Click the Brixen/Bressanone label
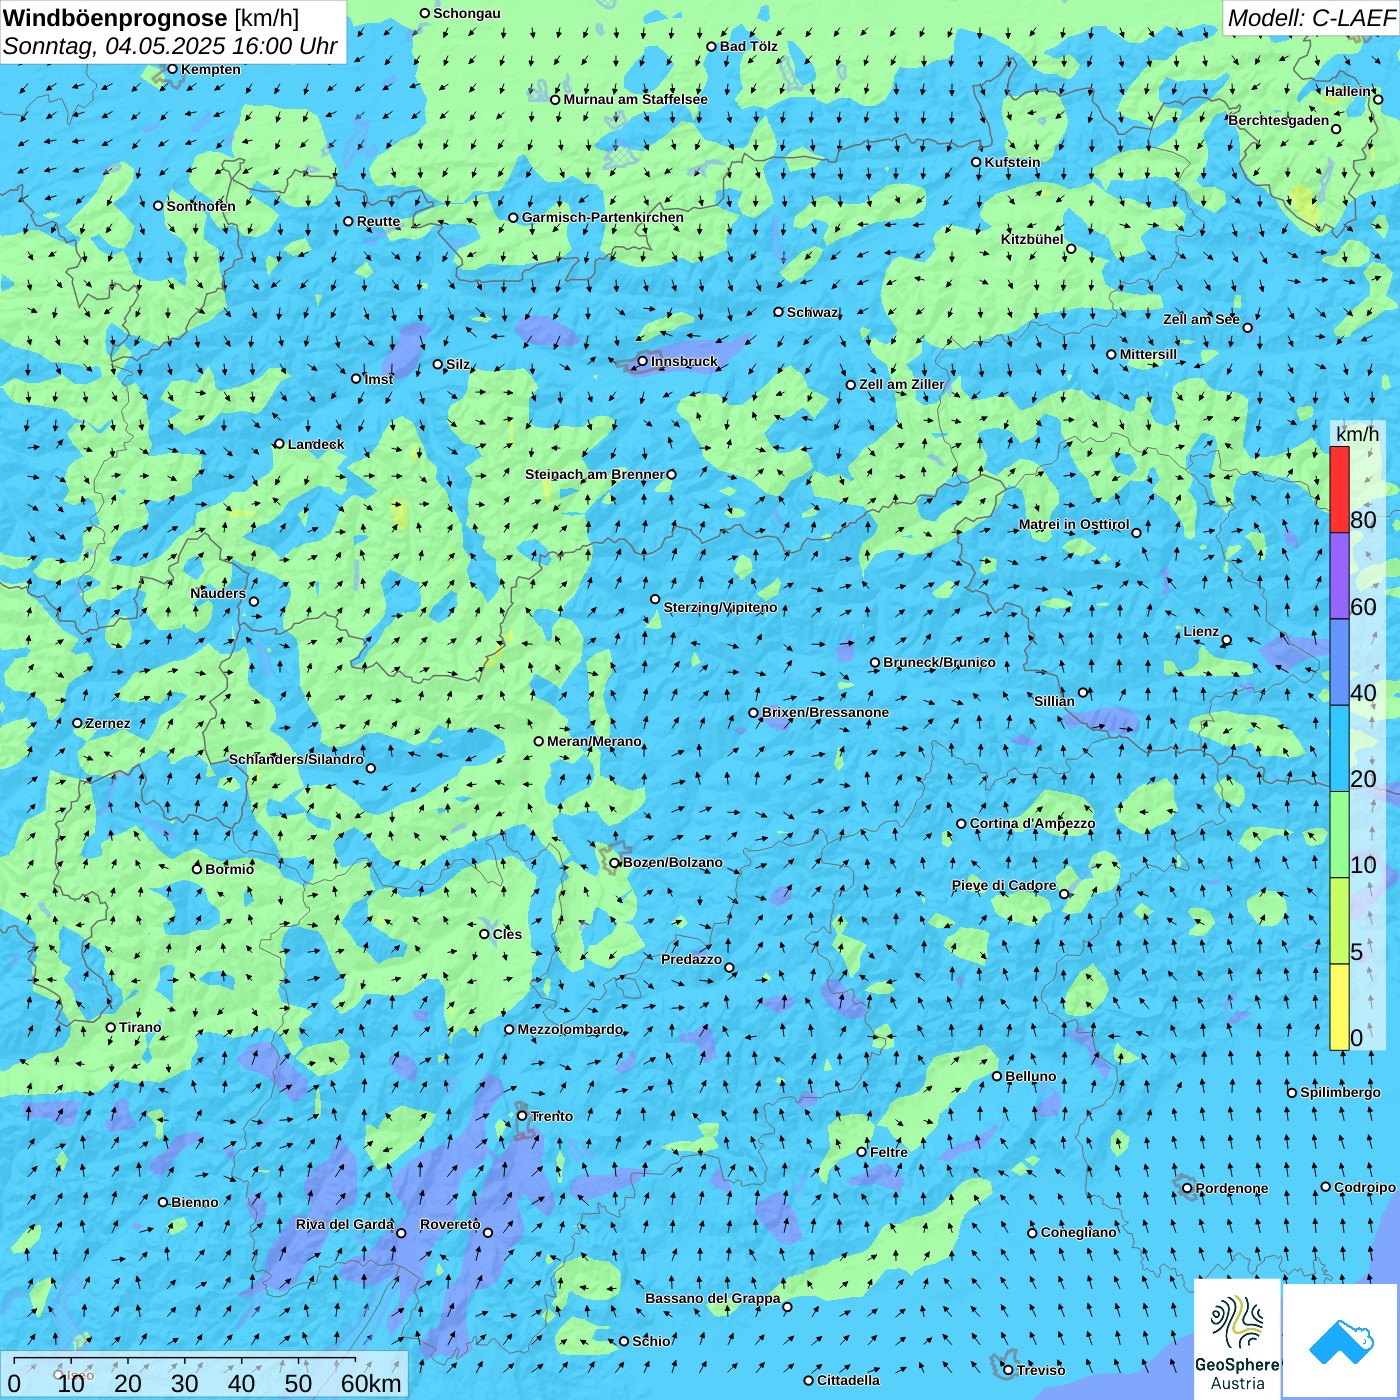Image resolution: width=1400 pixels, height=1400 pixels. 825,712
